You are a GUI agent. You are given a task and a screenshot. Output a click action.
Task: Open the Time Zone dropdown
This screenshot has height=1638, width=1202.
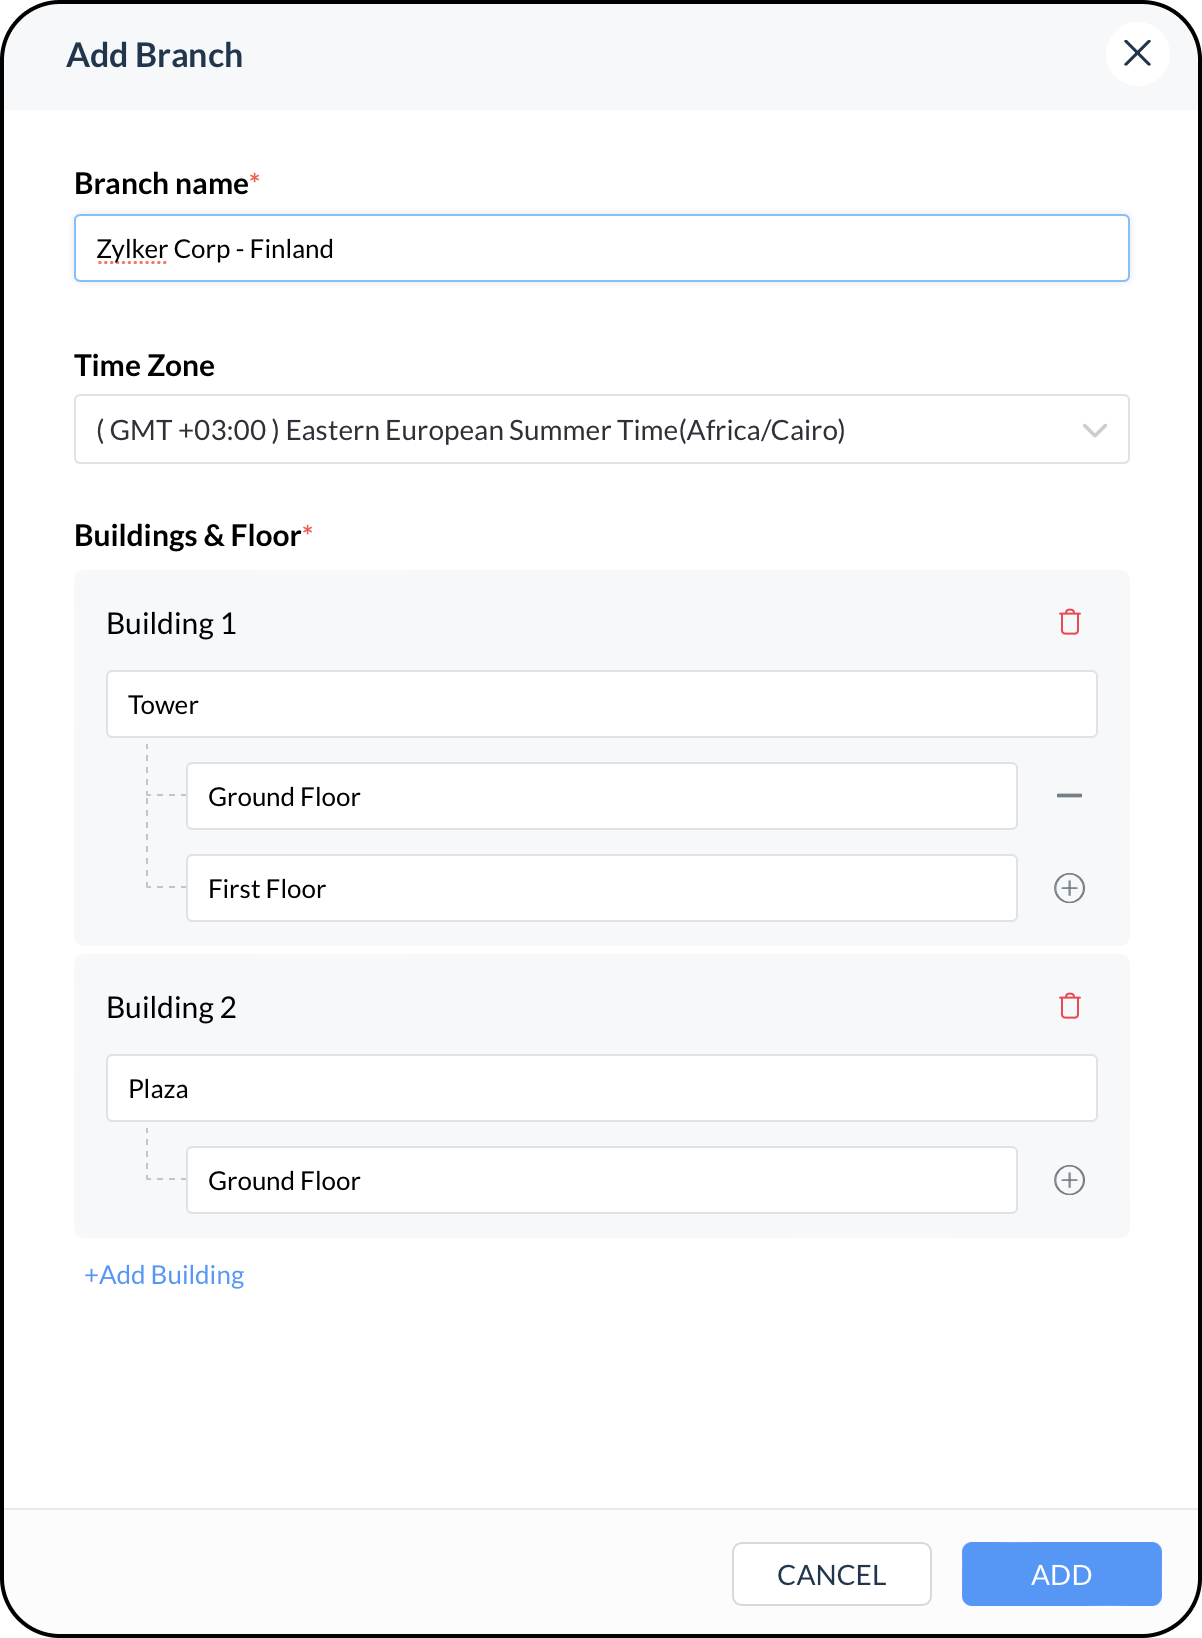pos(602,429)
